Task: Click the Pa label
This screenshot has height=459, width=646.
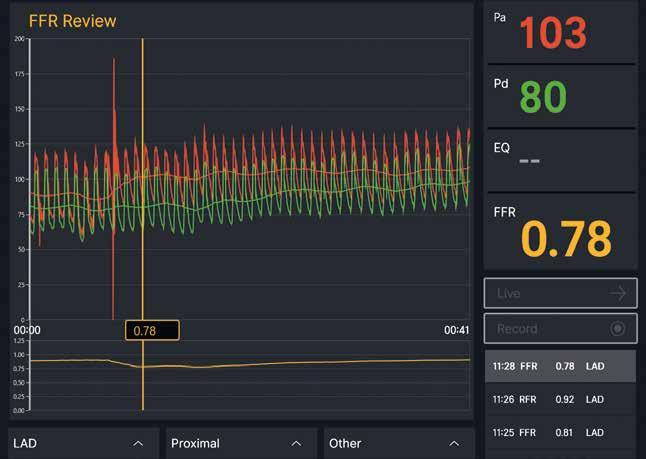Action: (500, 18)
